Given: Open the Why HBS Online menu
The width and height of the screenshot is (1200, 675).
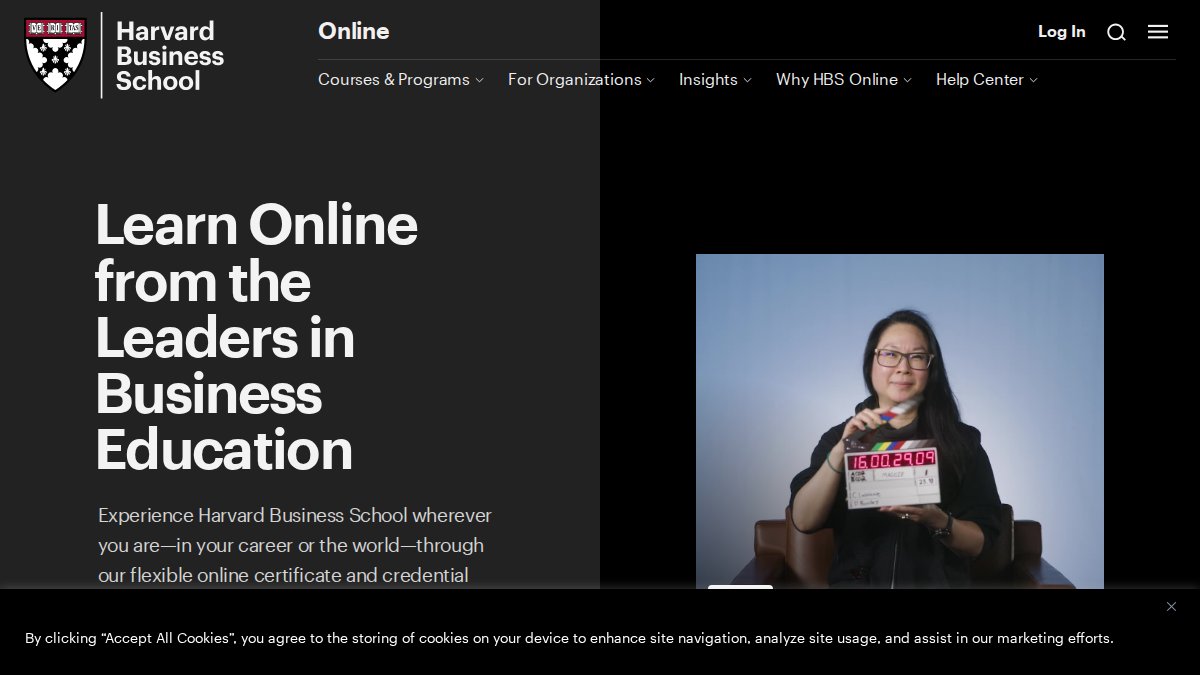Looking at the screenshot, I should tap(837, 79).
